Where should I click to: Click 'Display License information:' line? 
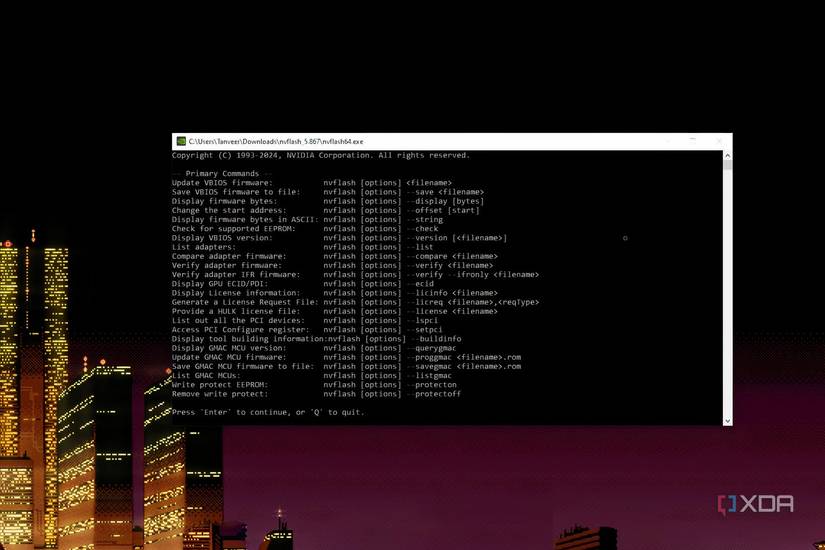coord(335,293)
